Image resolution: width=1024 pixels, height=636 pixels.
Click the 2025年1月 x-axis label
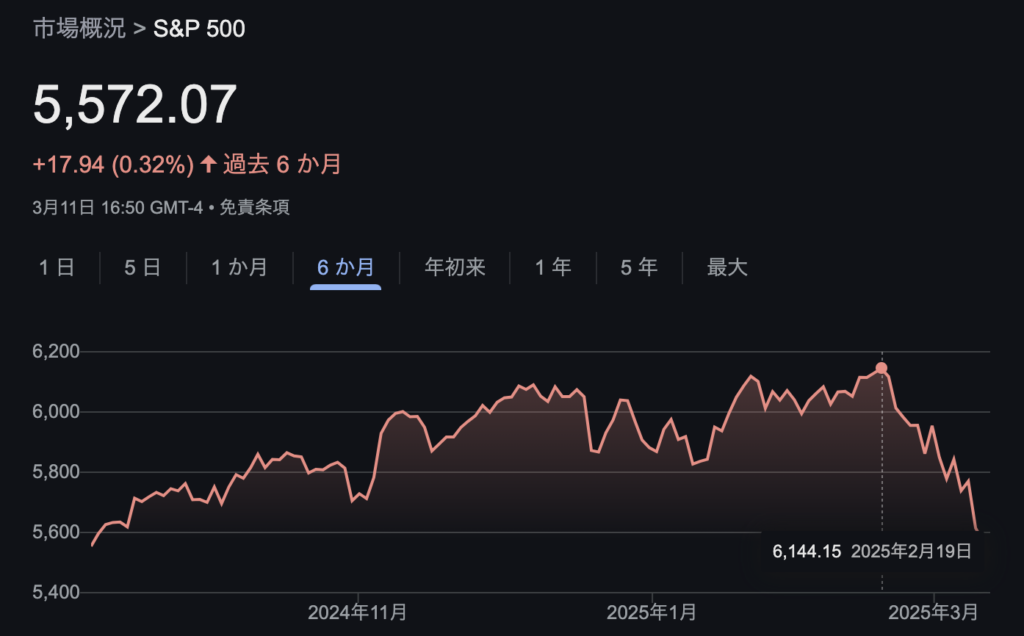(x=651, y=611)
